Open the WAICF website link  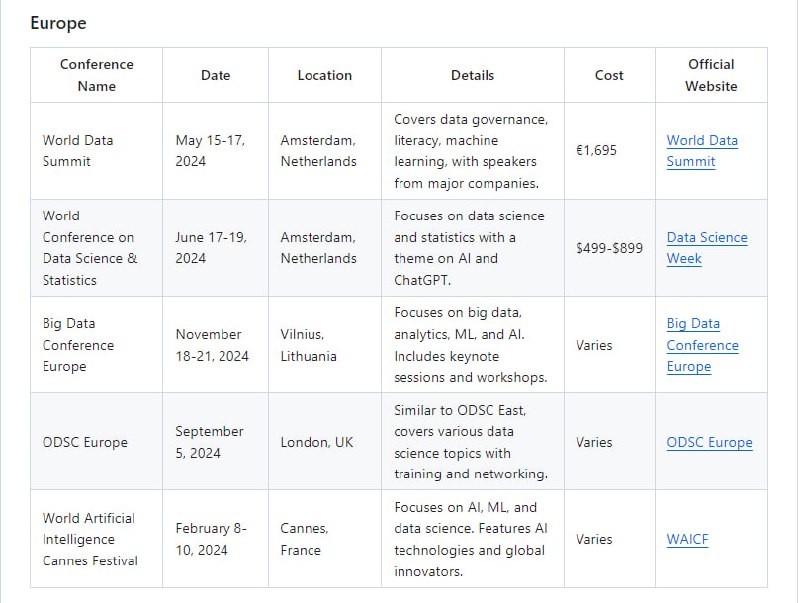687,539
